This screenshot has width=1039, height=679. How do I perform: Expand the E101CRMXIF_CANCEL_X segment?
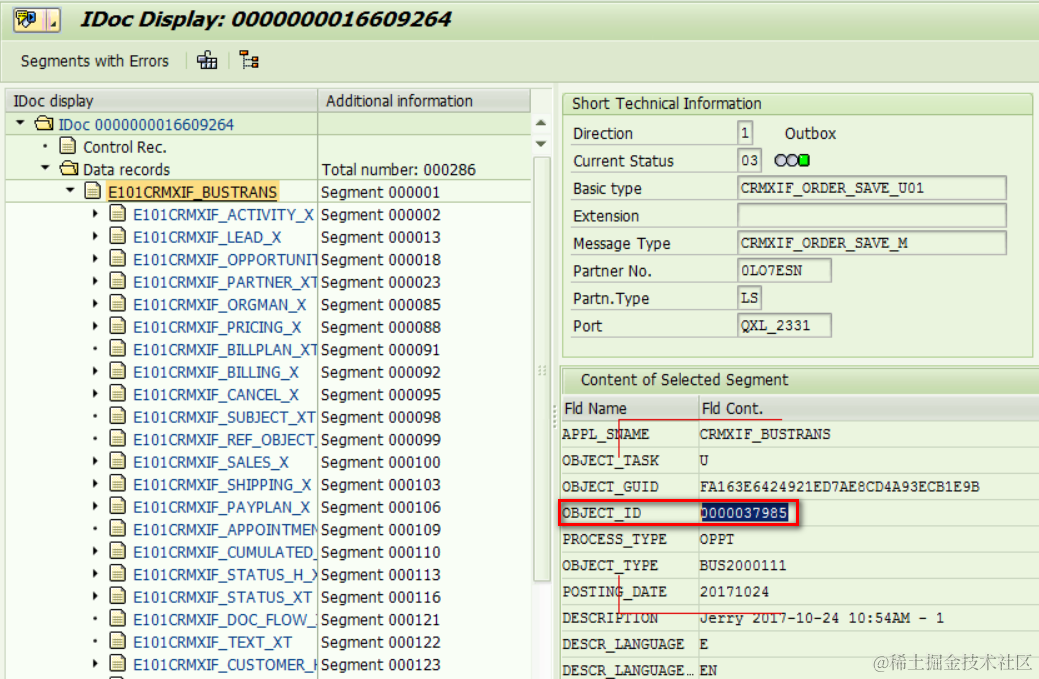[x=95, y=394]
